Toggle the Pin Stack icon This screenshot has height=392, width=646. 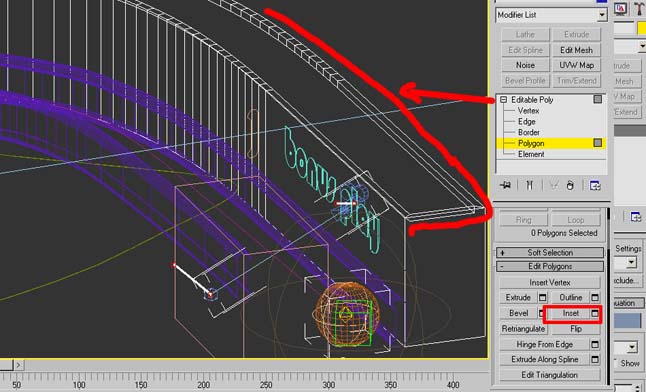505,185
